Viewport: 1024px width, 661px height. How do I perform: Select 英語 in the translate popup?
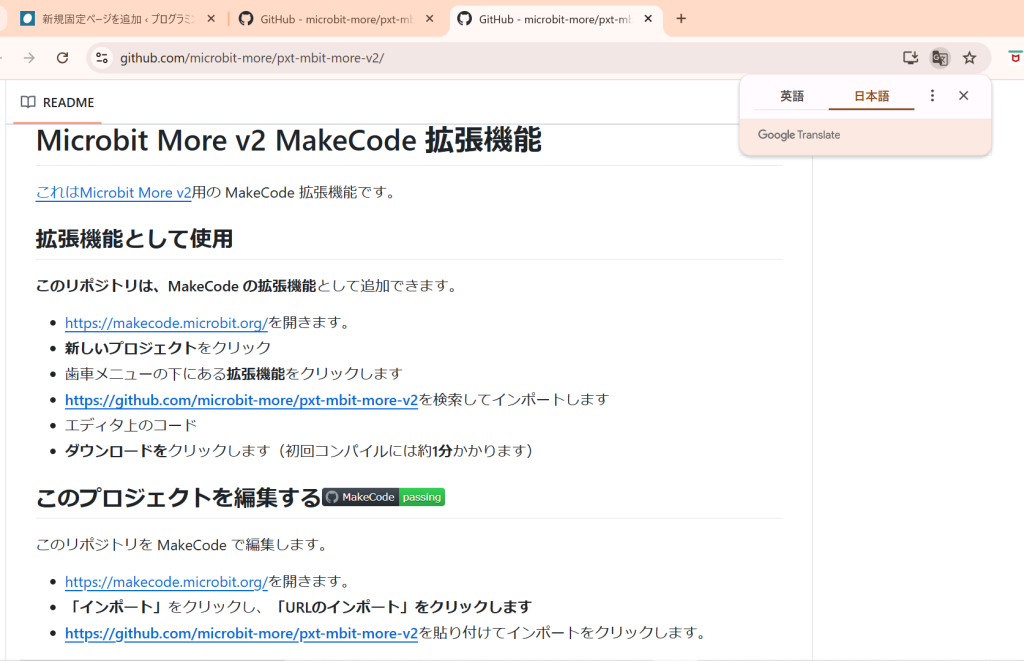(792, 96)
